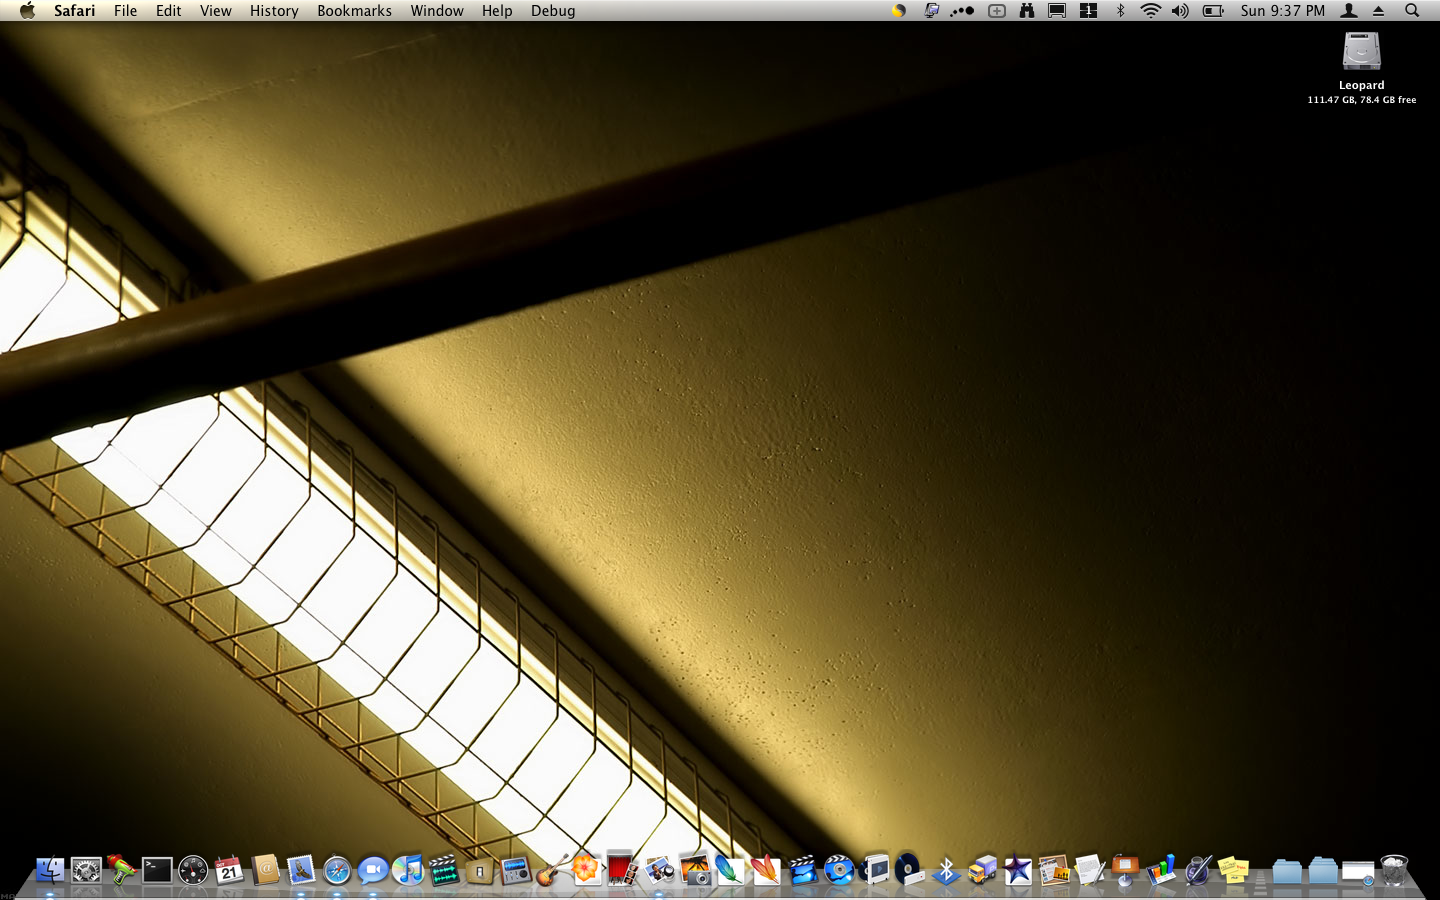Open iCal calendar icon in Dock

[x=229, y=870]
